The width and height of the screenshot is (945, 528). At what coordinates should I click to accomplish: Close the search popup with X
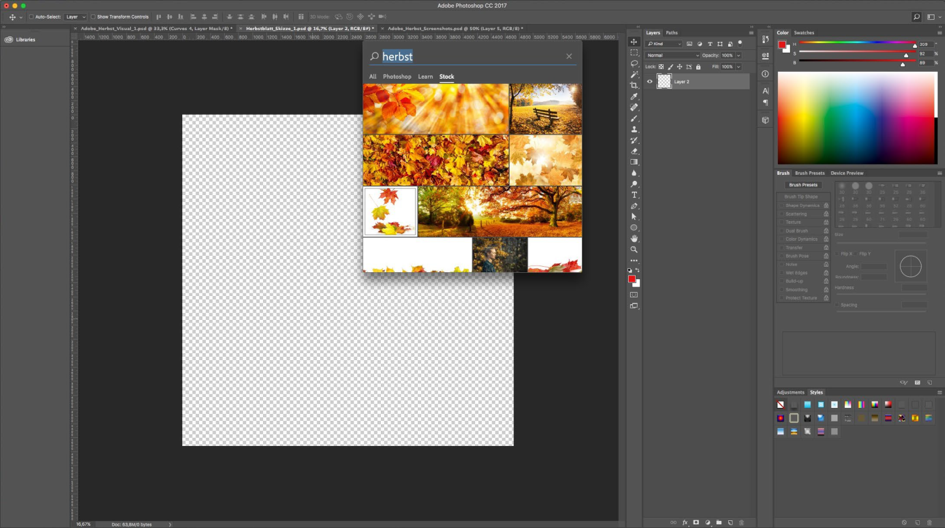click(x=569, y=56)
